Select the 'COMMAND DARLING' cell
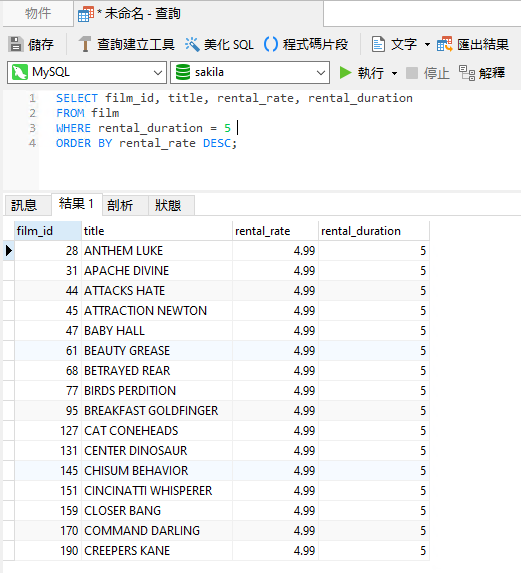Image resolution: width=521 pixels, height=573 pixels. click(x=157, y=531)
